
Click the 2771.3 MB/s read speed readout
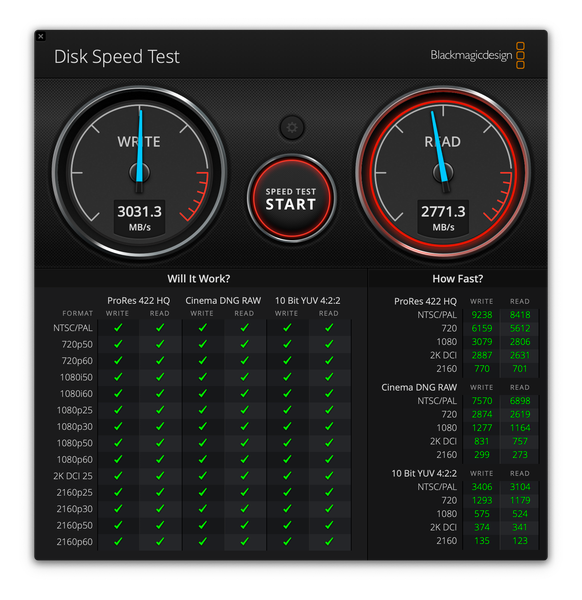pos(443,217)
